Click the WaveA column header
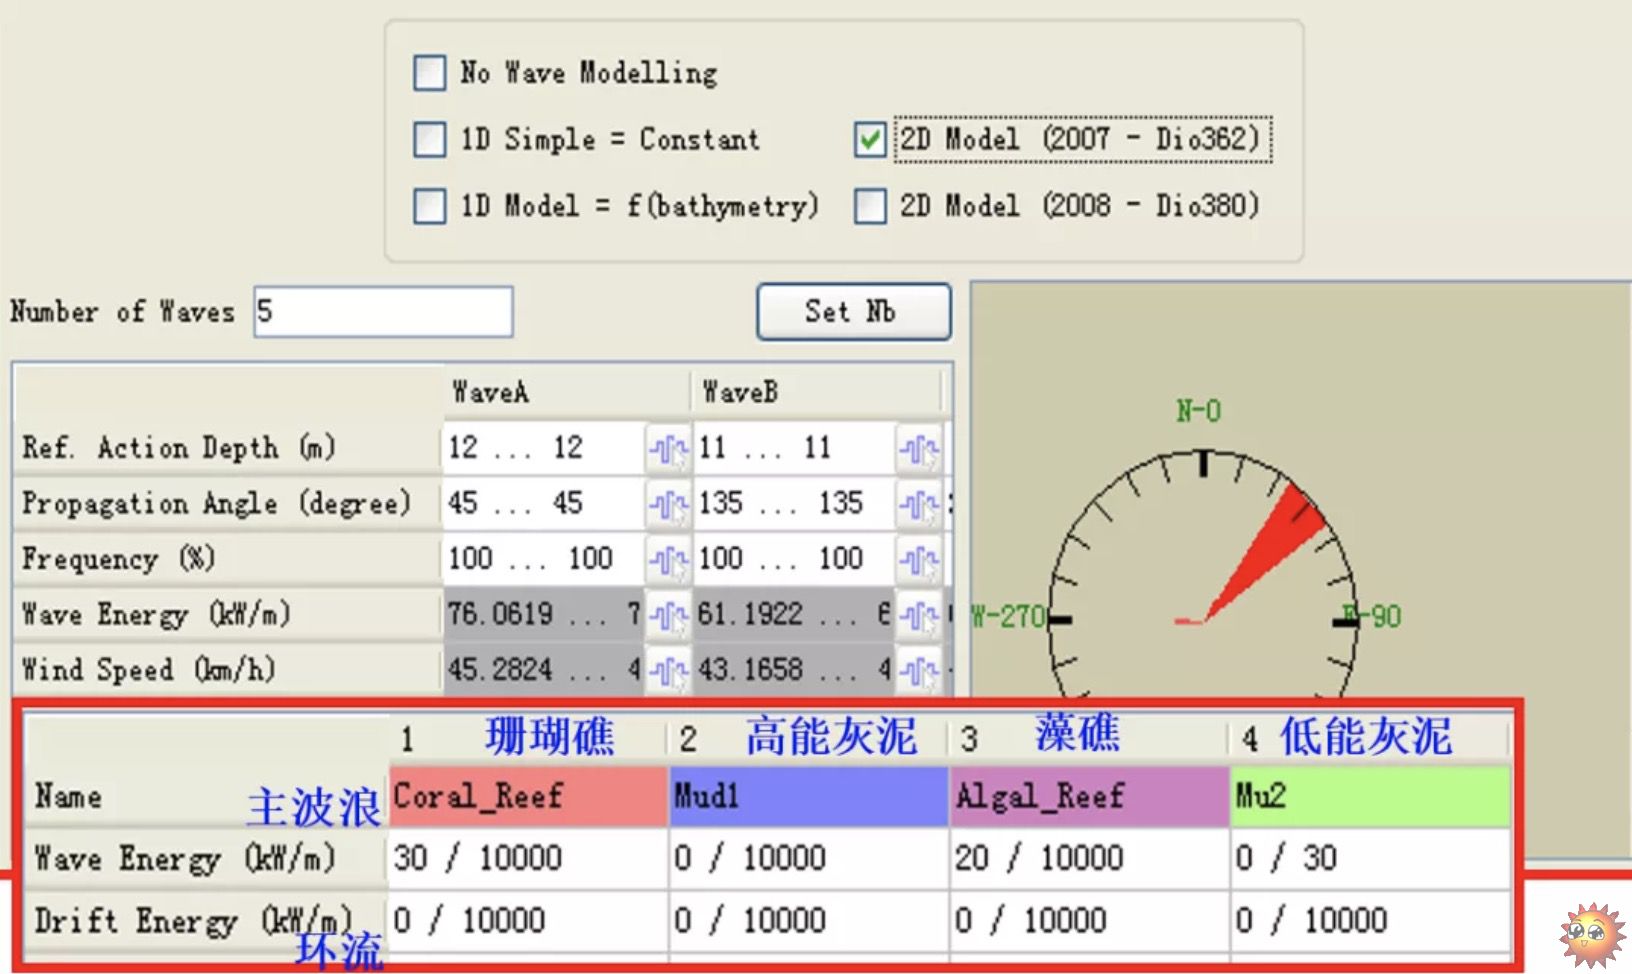 (x=566, y=392)
